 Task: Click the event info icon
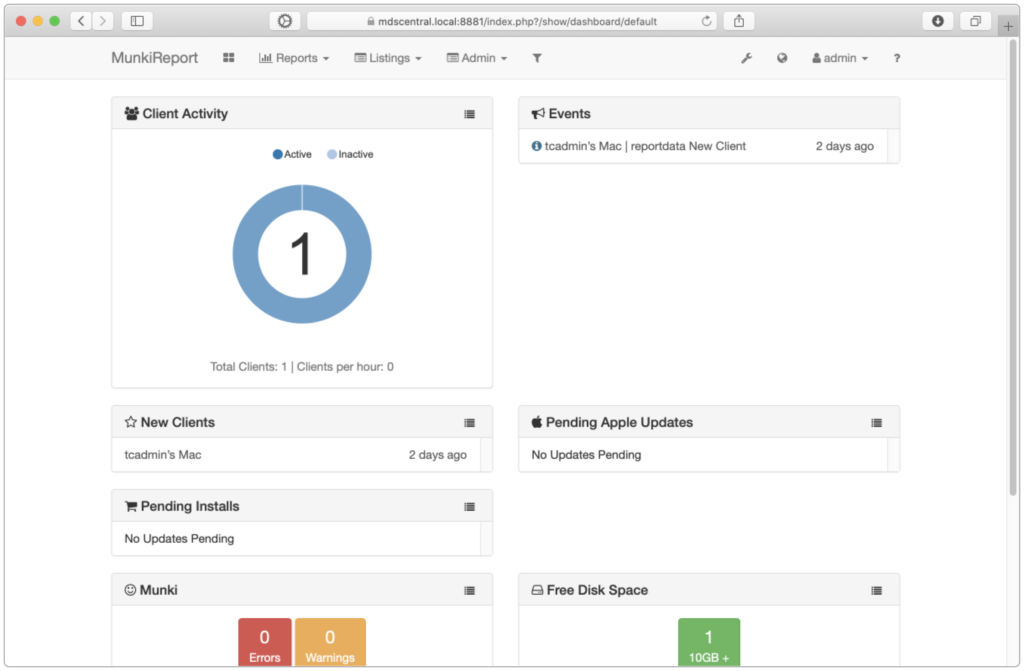(x=536, y=146)
